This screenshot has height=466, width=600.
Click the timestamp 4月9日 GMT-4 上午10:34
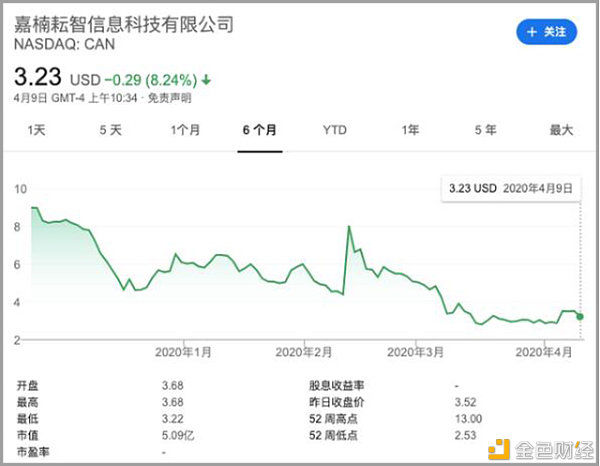pos(75,98)
